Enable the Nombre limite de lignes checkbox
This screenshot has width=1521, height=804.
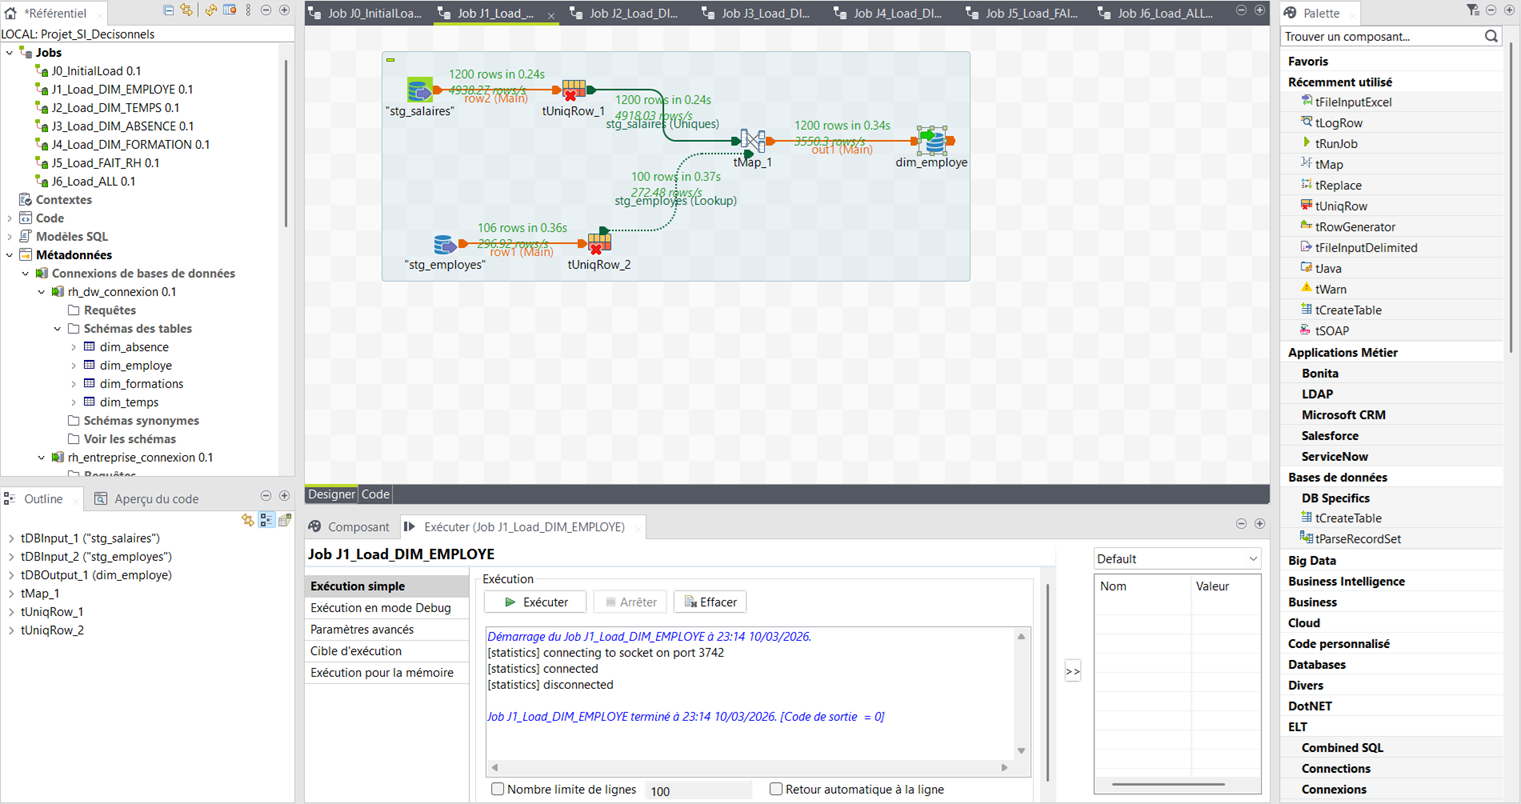click(497, 789)
